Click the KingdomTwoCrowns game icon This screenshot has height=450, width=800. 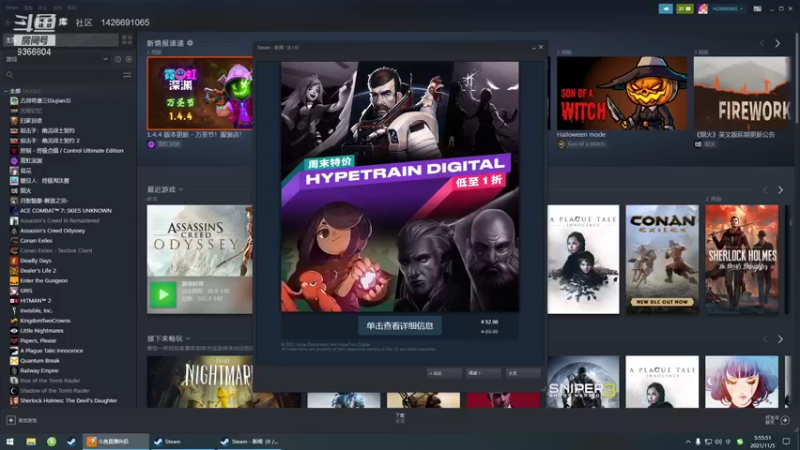[x=14, y=321]
